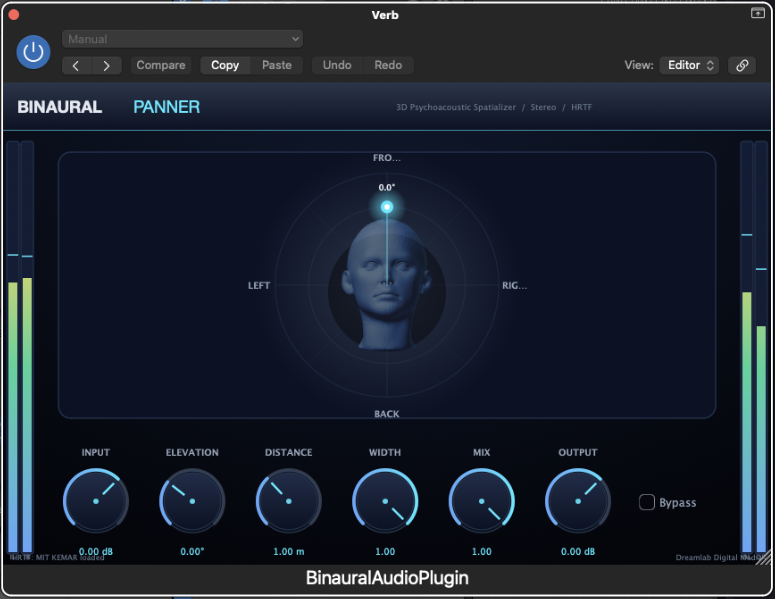Click the Paste button
The width and height of the screenshot is (775, 599).
tap(277, 65)
